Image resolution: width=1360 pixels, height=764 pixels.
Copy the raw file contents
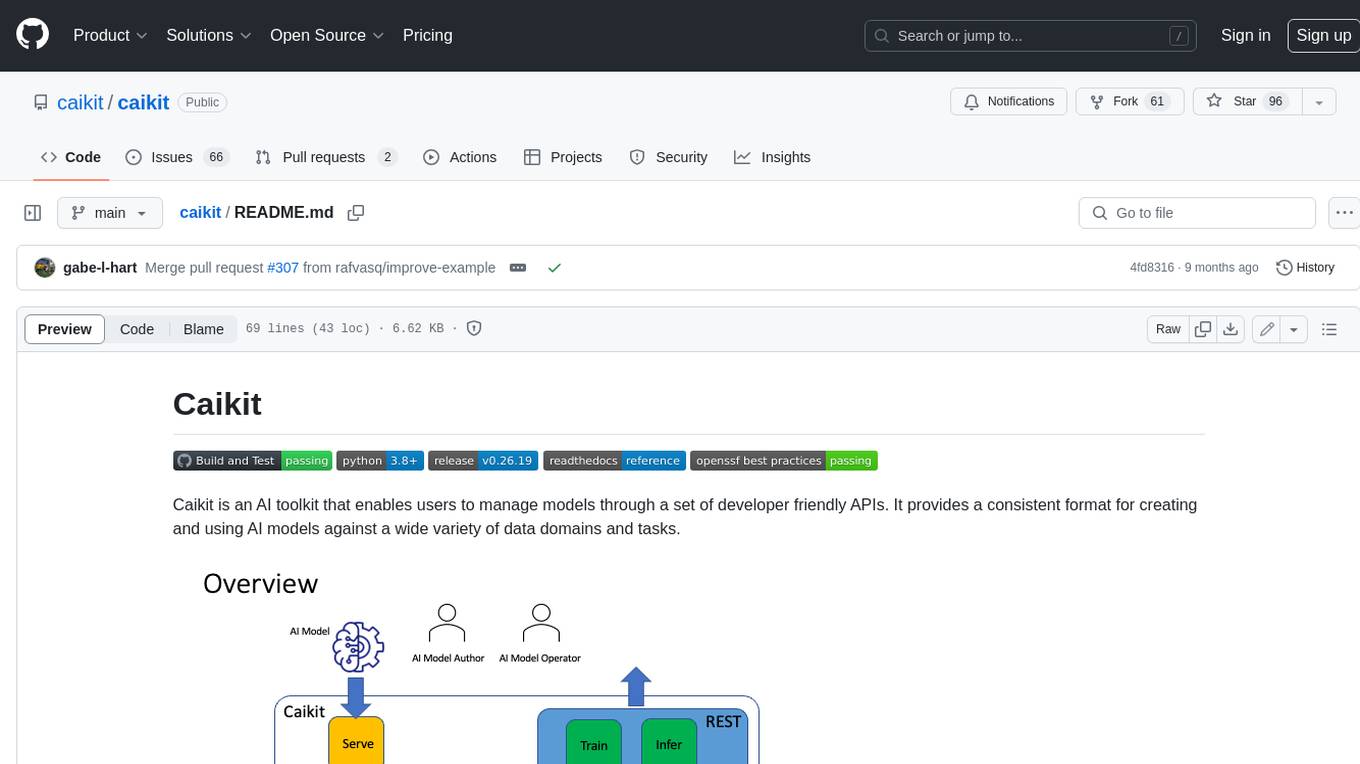click(1203, 329)
